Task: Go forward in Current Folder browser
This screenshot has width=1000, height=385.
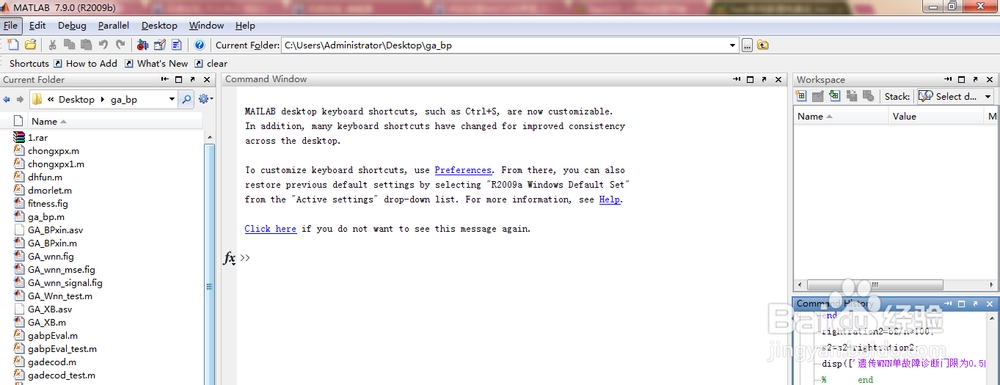Action: [20, 99]
